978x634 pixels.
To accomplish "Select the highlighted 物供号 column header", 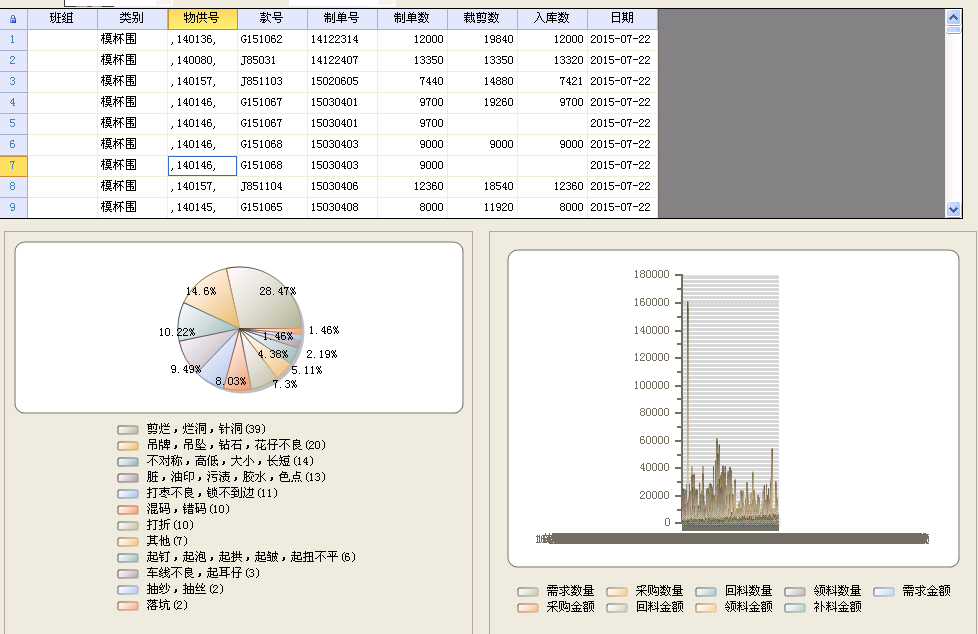I will 202,19.
